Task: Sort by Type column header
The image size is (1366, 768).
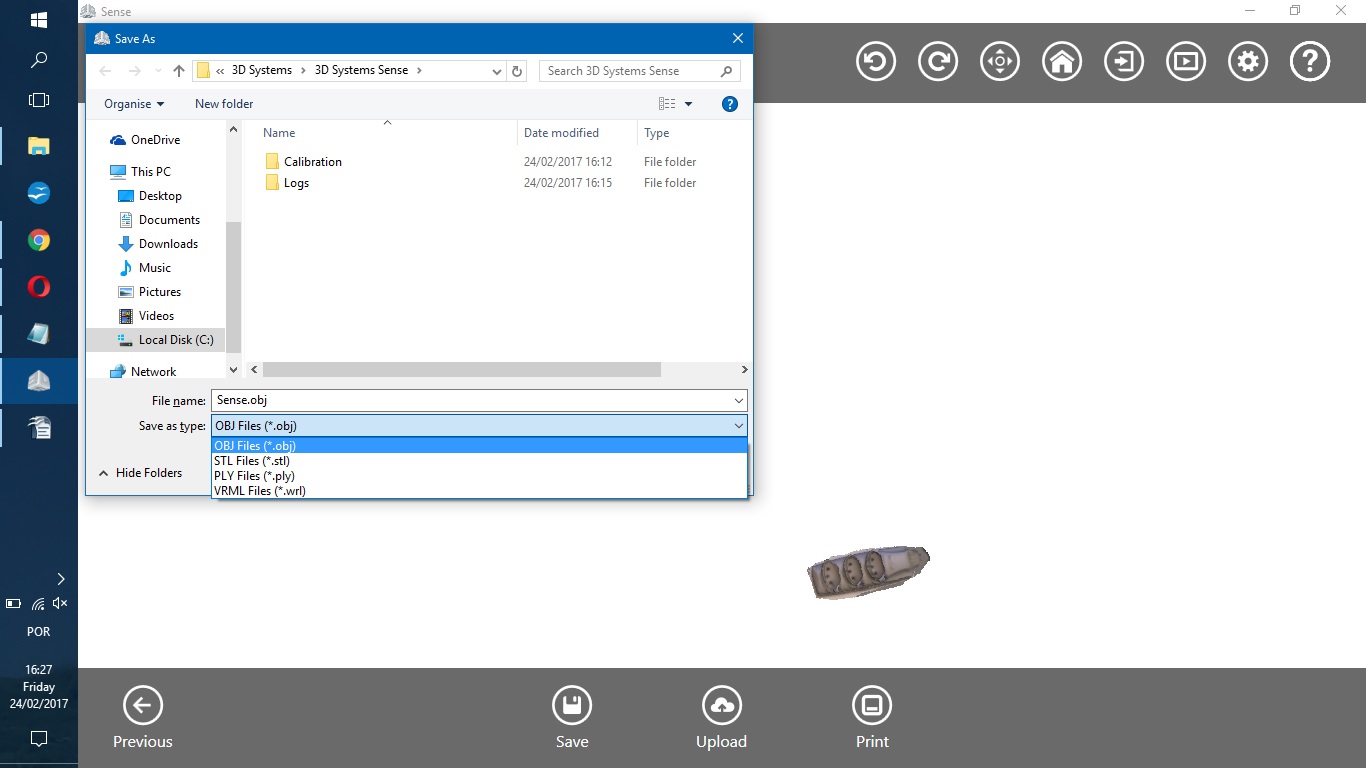Action: (x=656, y=133)
